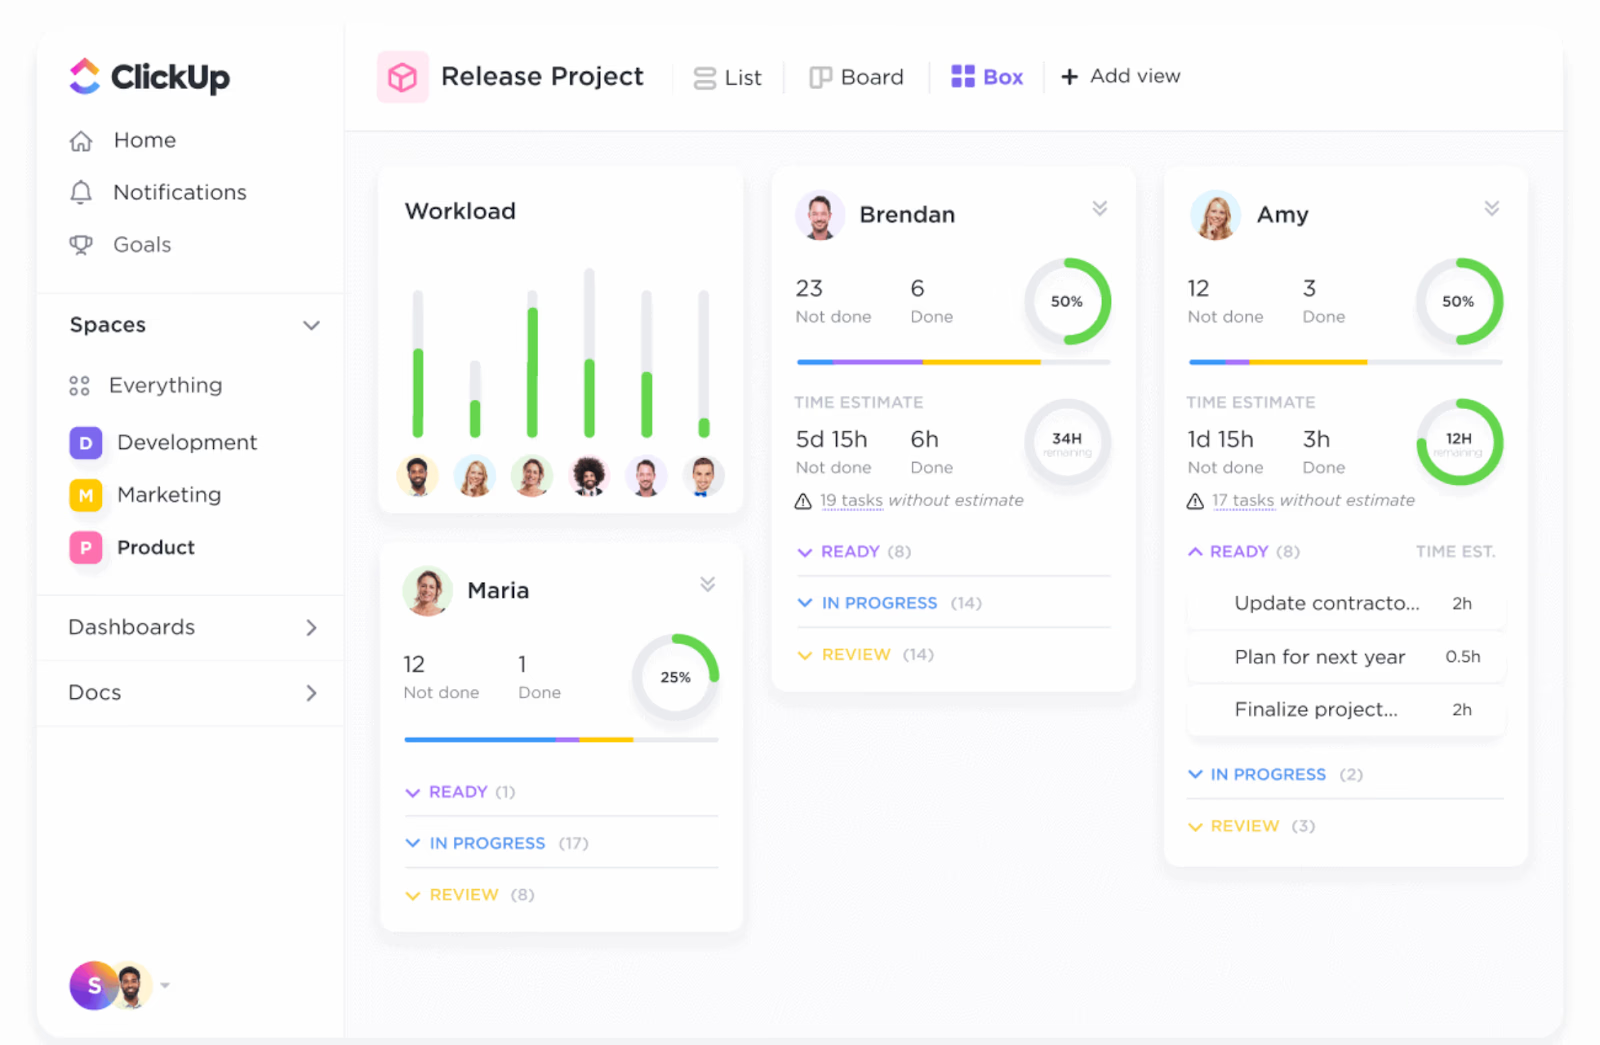Image resolution: width=1600 pixels, height=1045 pixels.
Task: Click the ClickUp logo
Action: click(x=149, y=76)
